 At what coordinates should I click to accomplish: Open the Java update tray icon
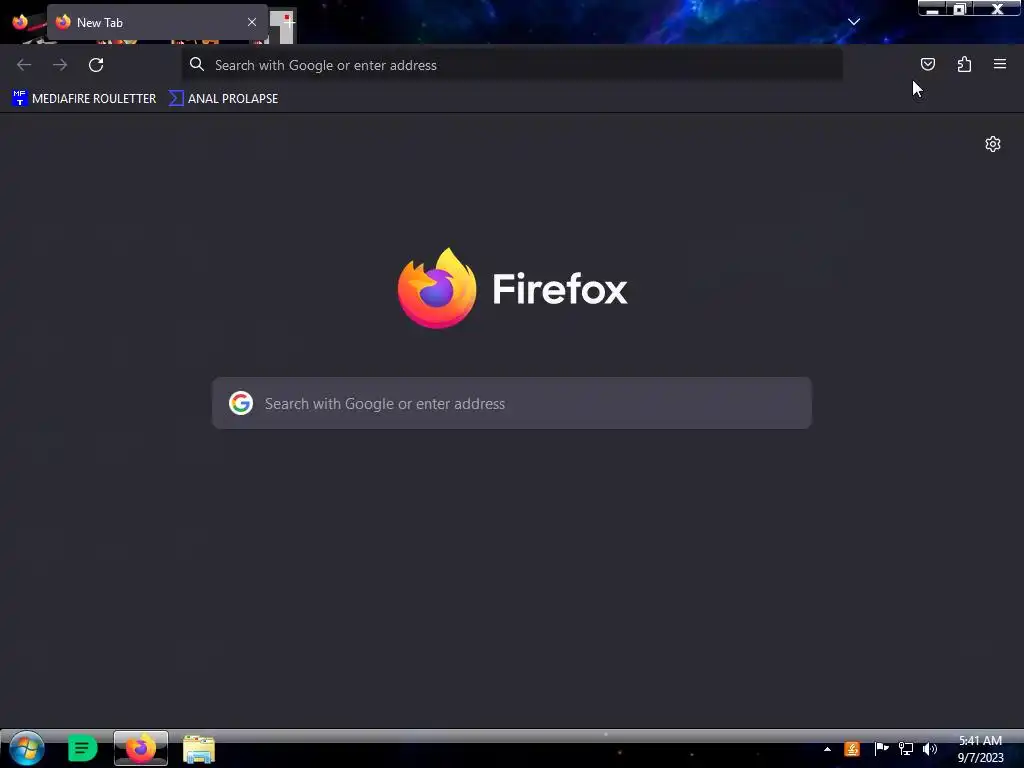point(852,749)
